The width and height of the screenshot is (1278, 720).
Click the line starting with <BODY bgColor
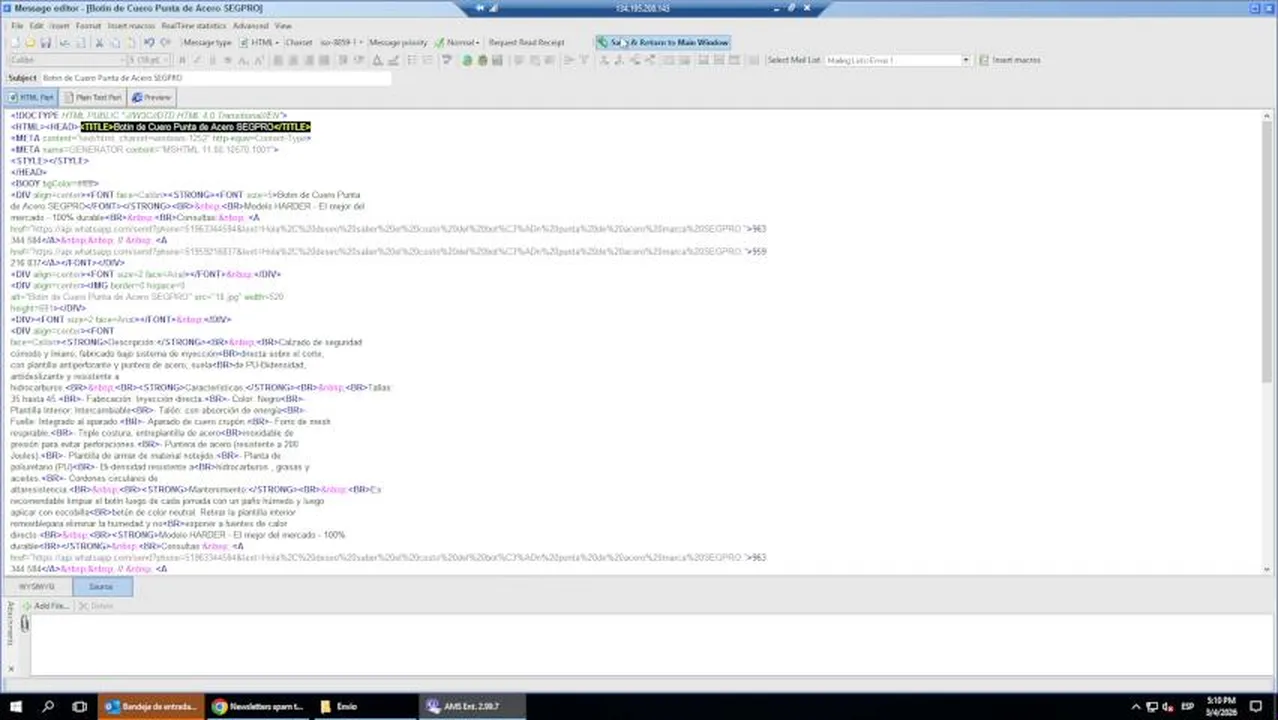click(55, 184)
